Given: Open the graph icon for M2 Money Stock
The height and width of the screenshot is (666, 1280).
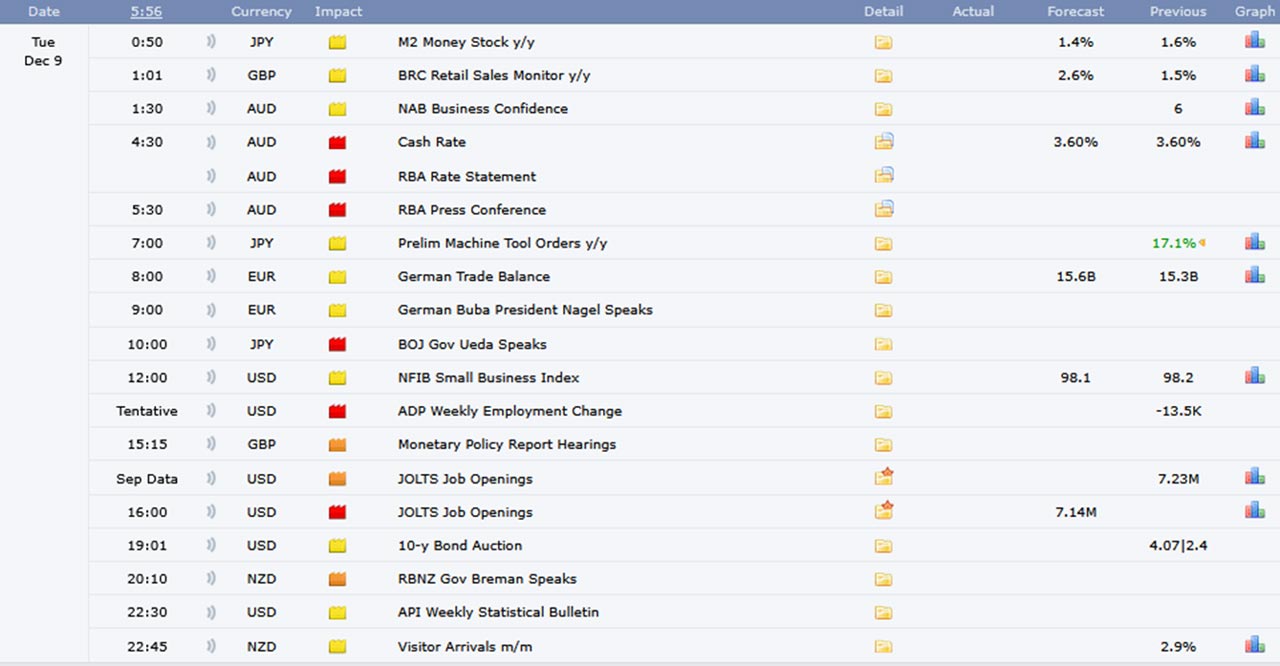Looking at the screenshot, I should click(x=1254, y=41).
